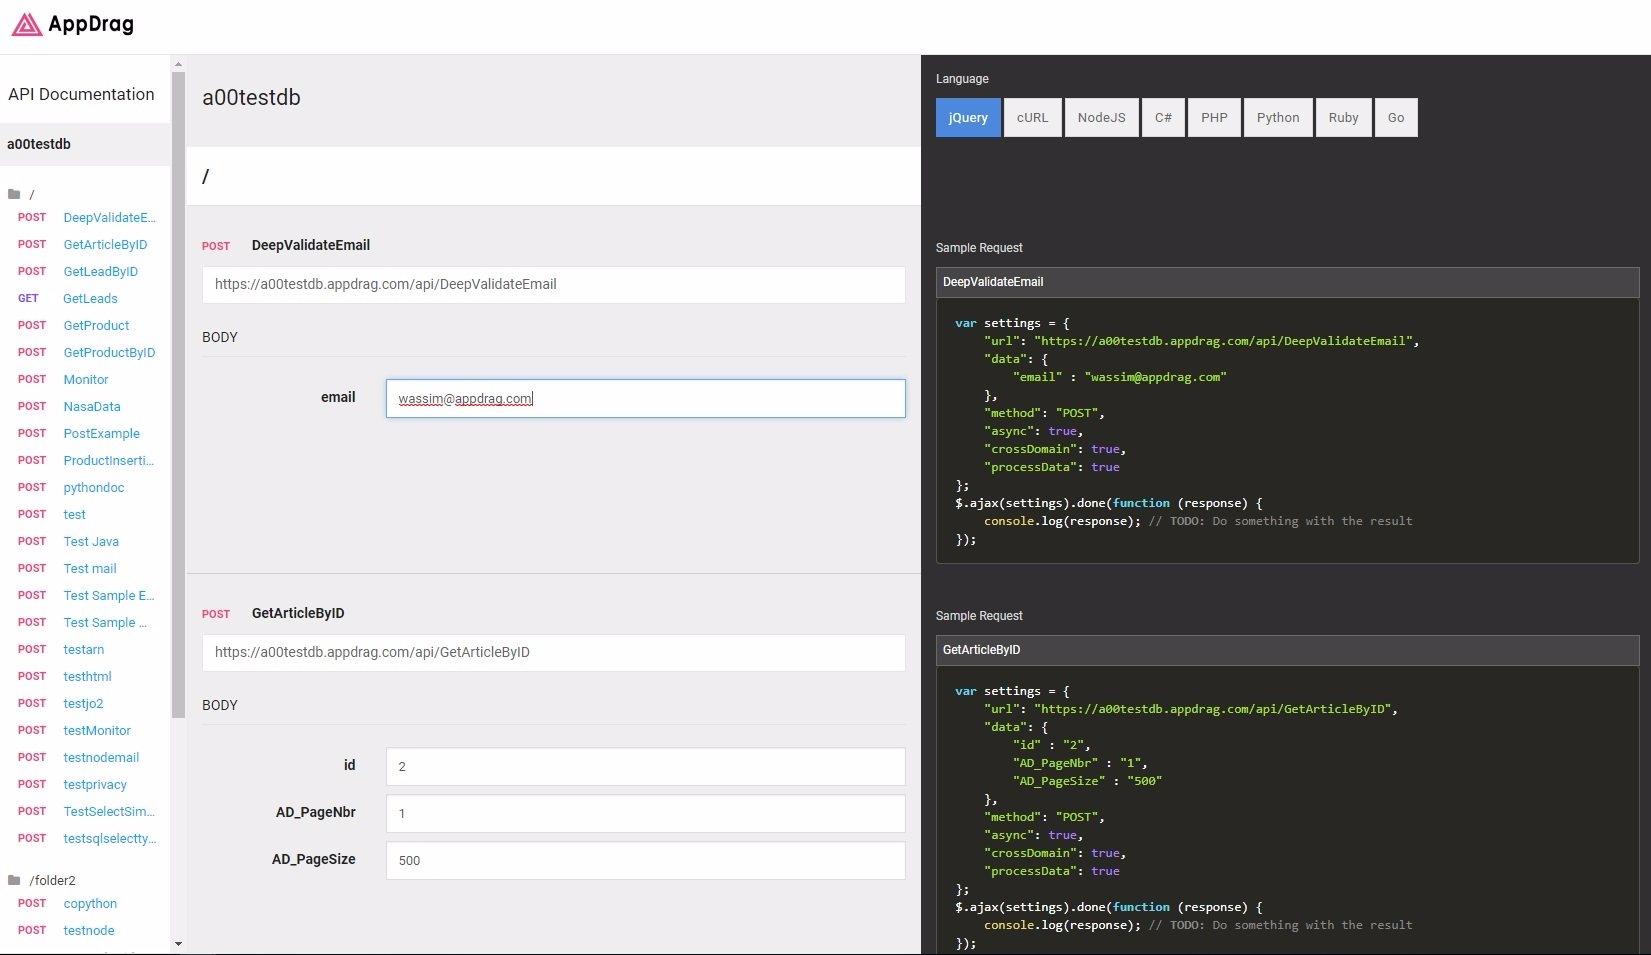Click the AD_PageSize input field
The height and width of the screenshot is (955, 1651).
[646, 860]
